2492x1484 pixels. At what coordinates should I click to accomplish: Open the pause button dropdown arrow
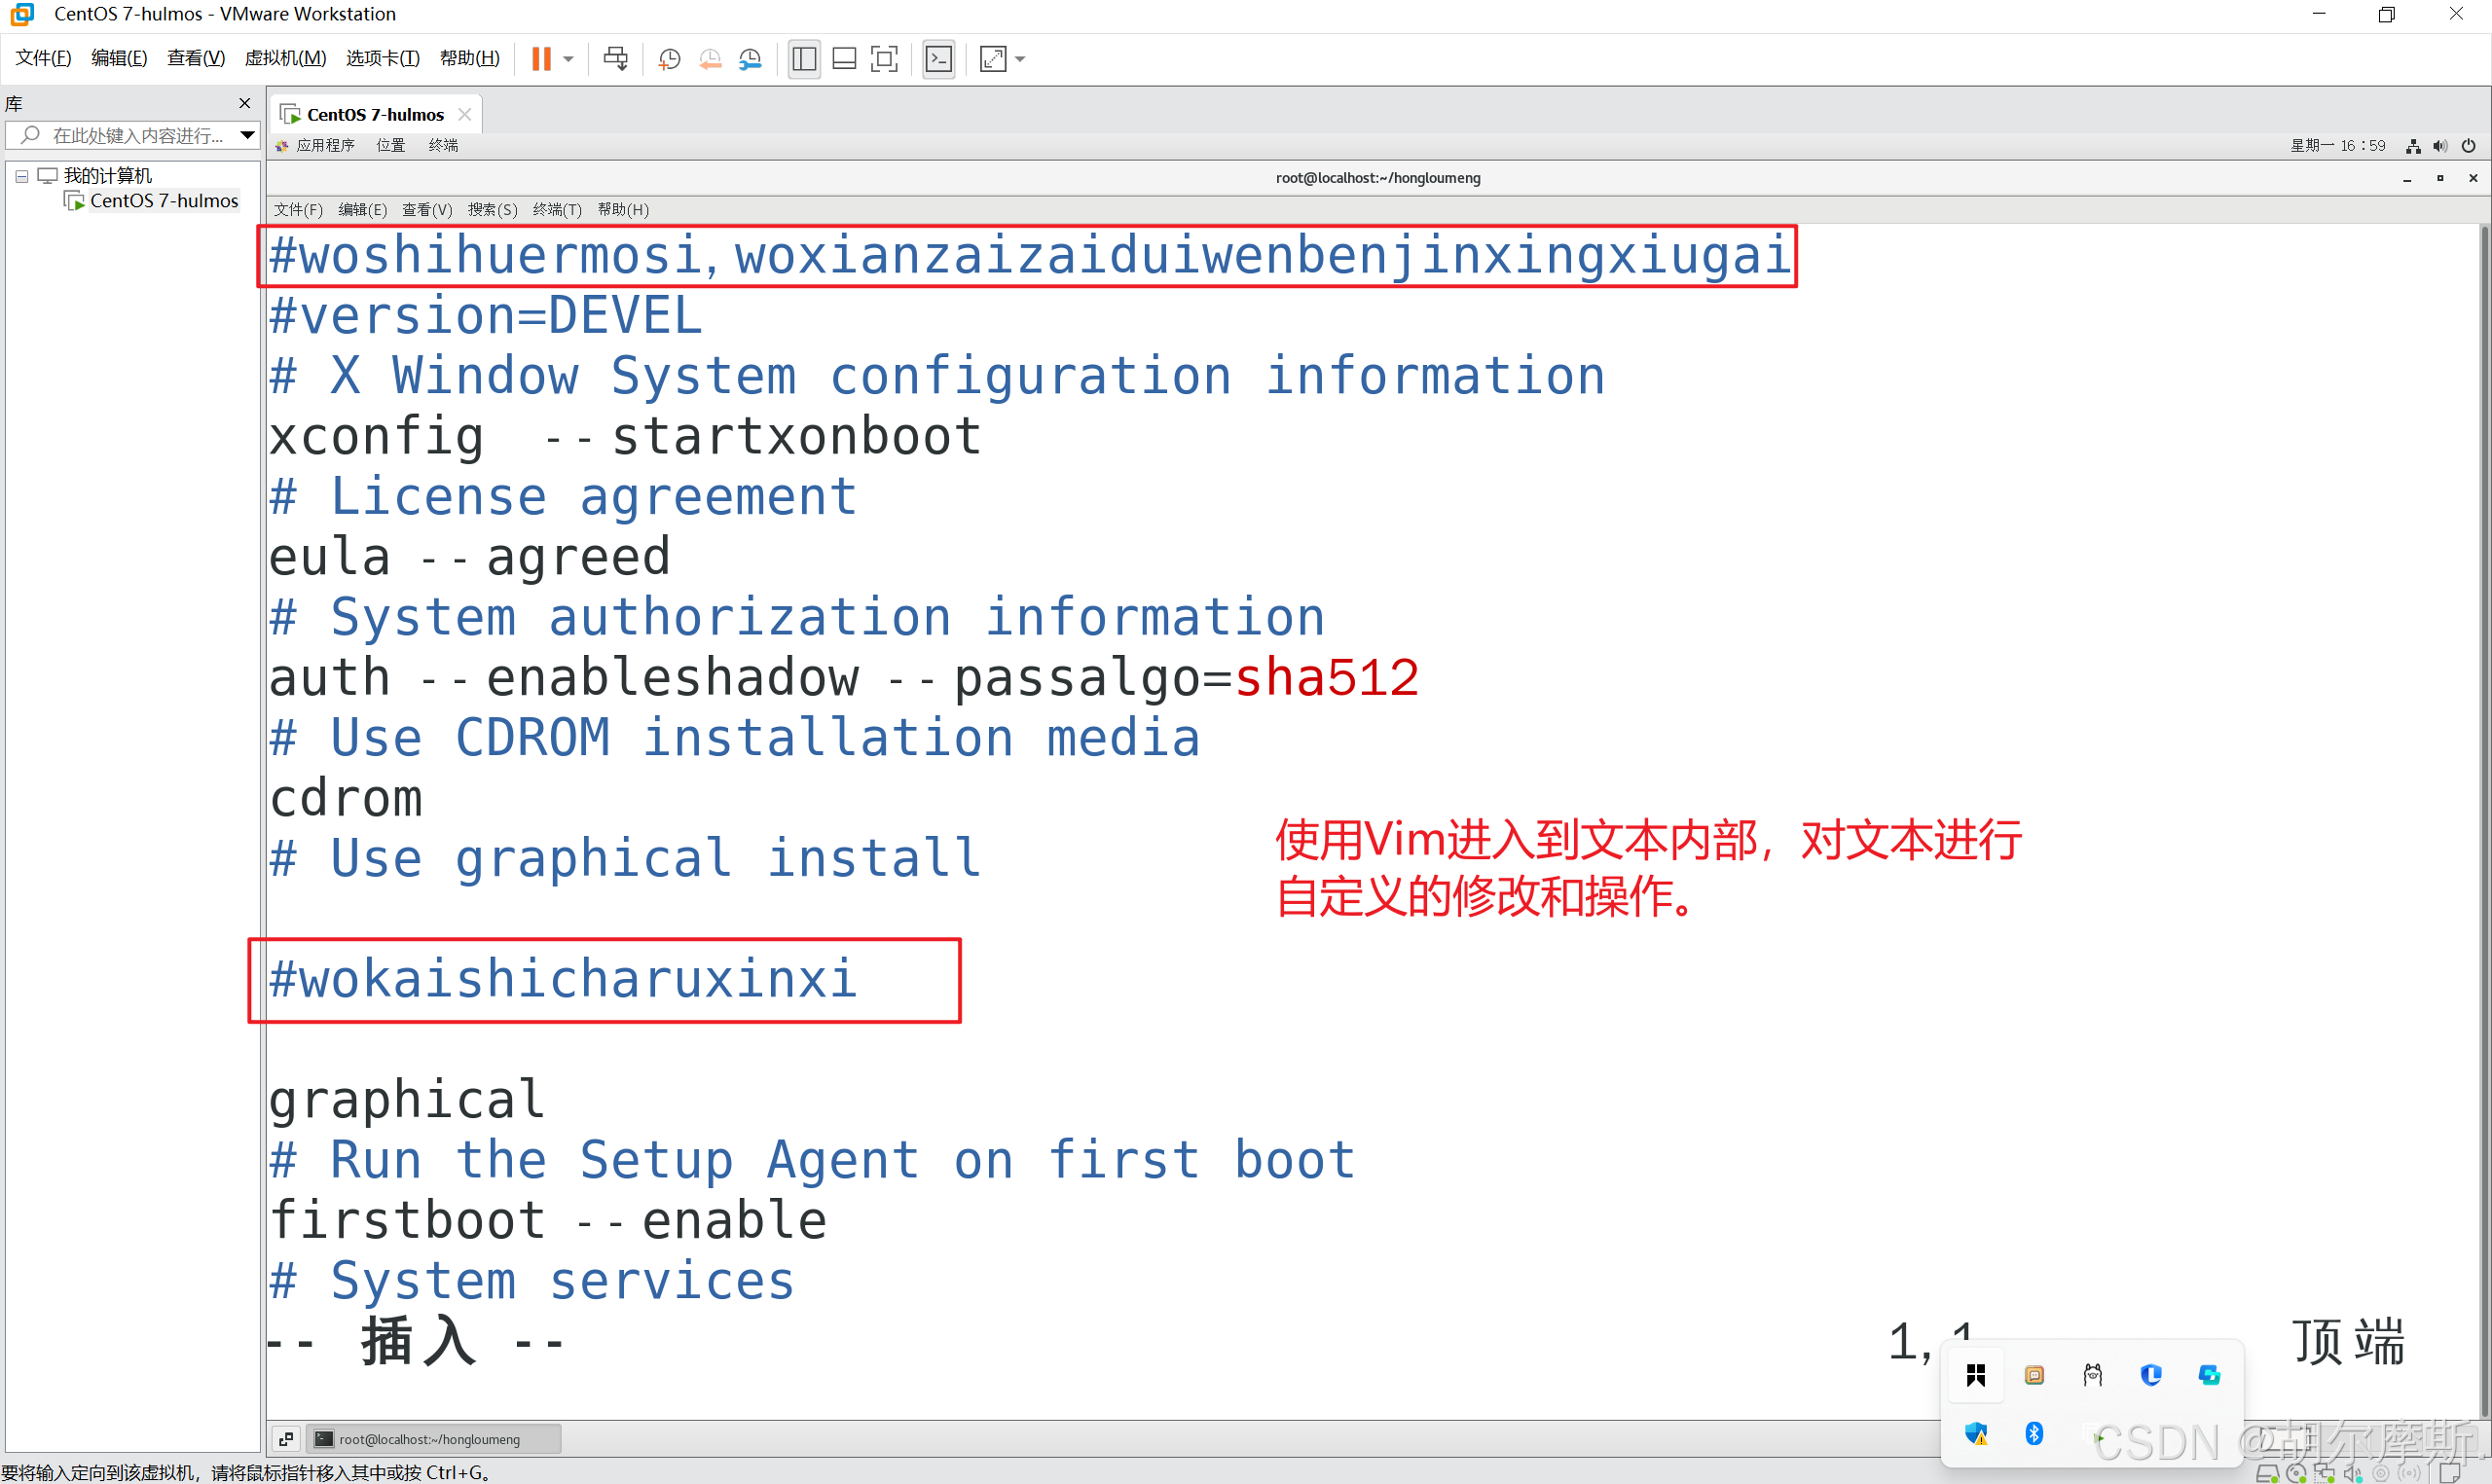pos(569,59)
